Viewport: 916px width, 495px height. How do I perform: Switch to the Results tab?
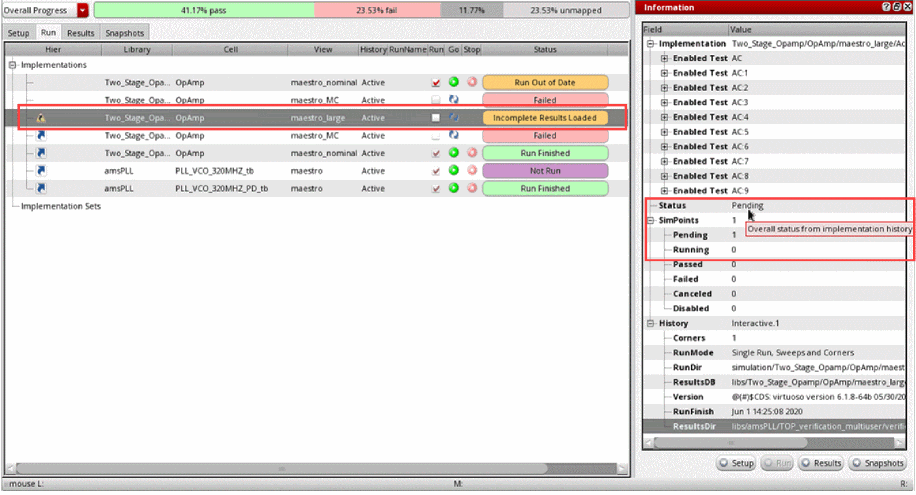81,33
